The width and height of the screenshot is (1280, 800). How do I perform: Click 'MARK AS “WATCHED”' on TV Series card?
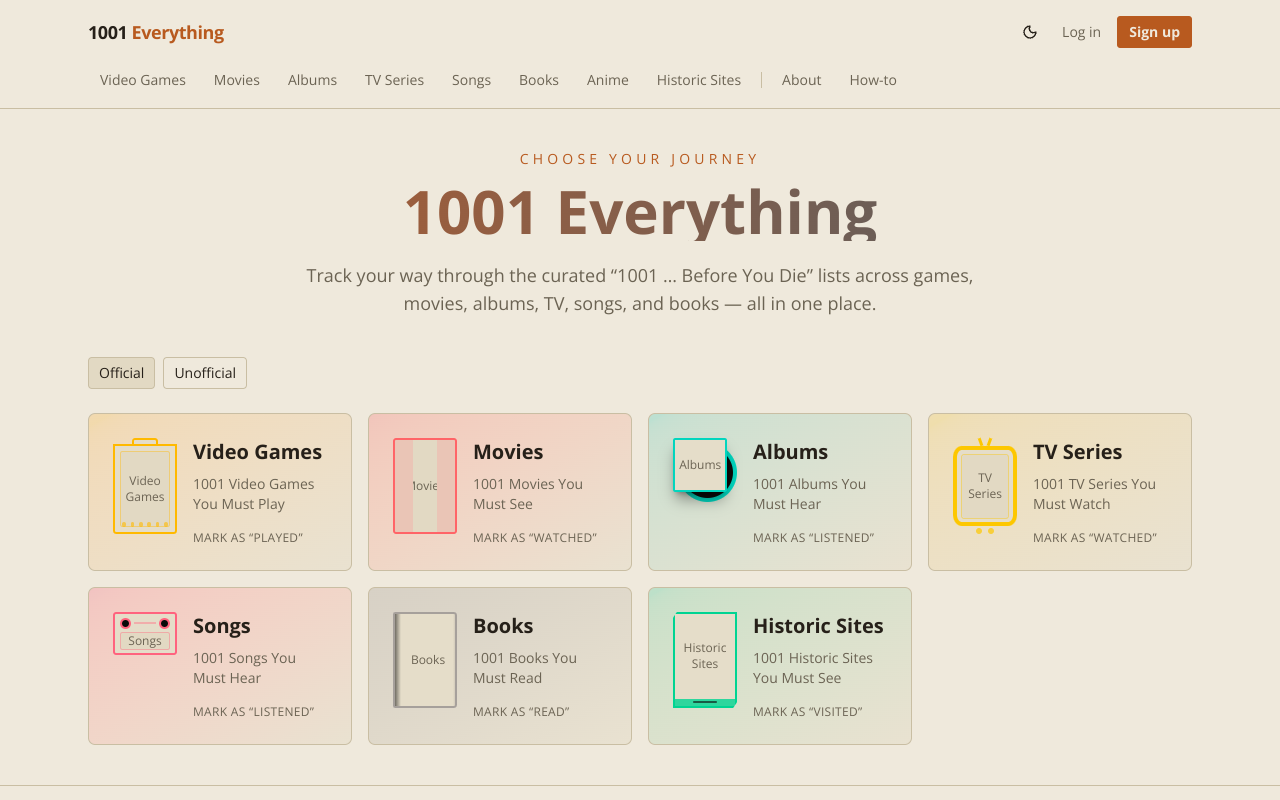[x=1095, y=538]
